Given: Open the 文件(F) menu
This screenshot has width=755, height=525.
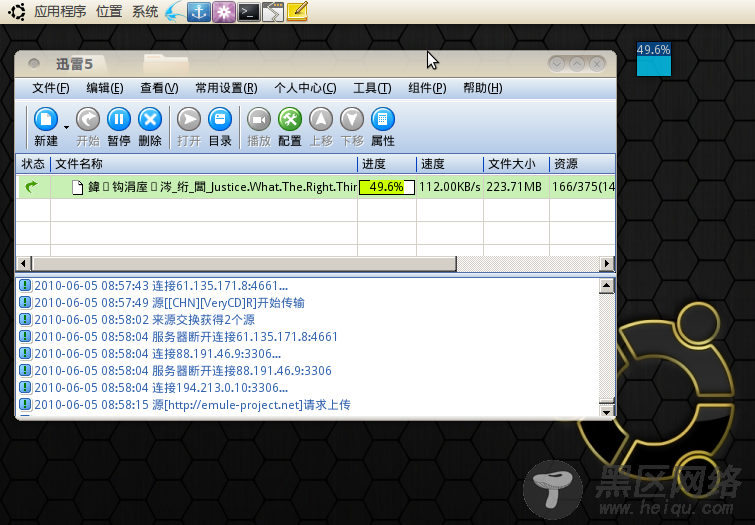Looking at the screenshot, I should point(51,88).
